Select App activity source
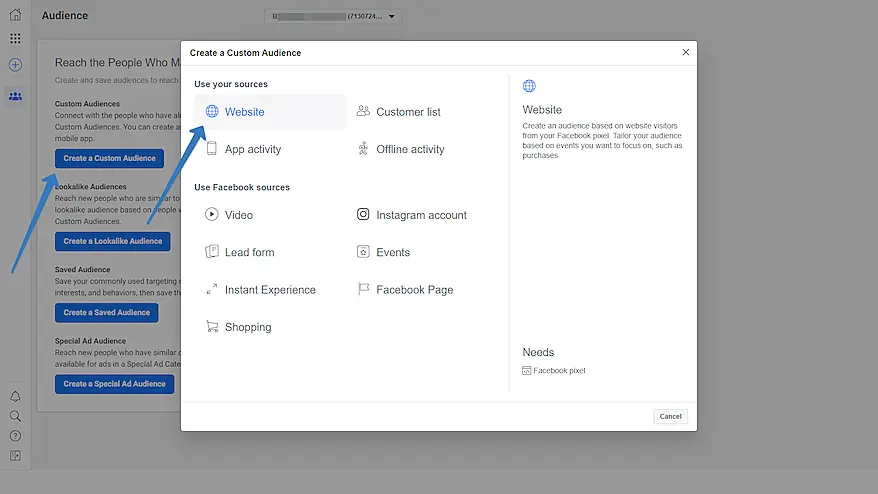 pyautogui.click(x=252, y=149)
